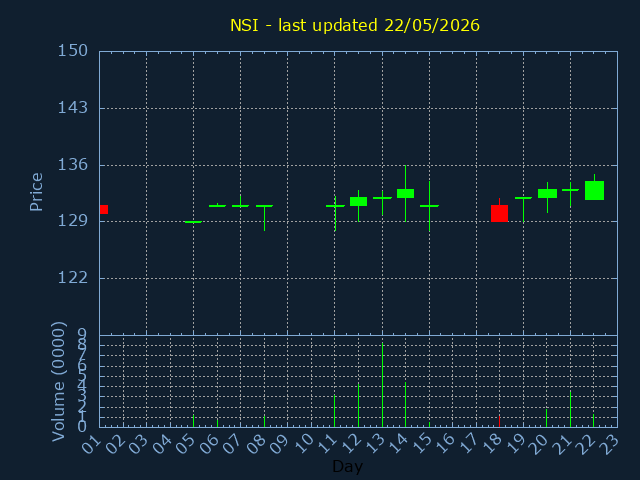Select the red candlestick on day 01
The image size is (640, 480).
(104, 209)
